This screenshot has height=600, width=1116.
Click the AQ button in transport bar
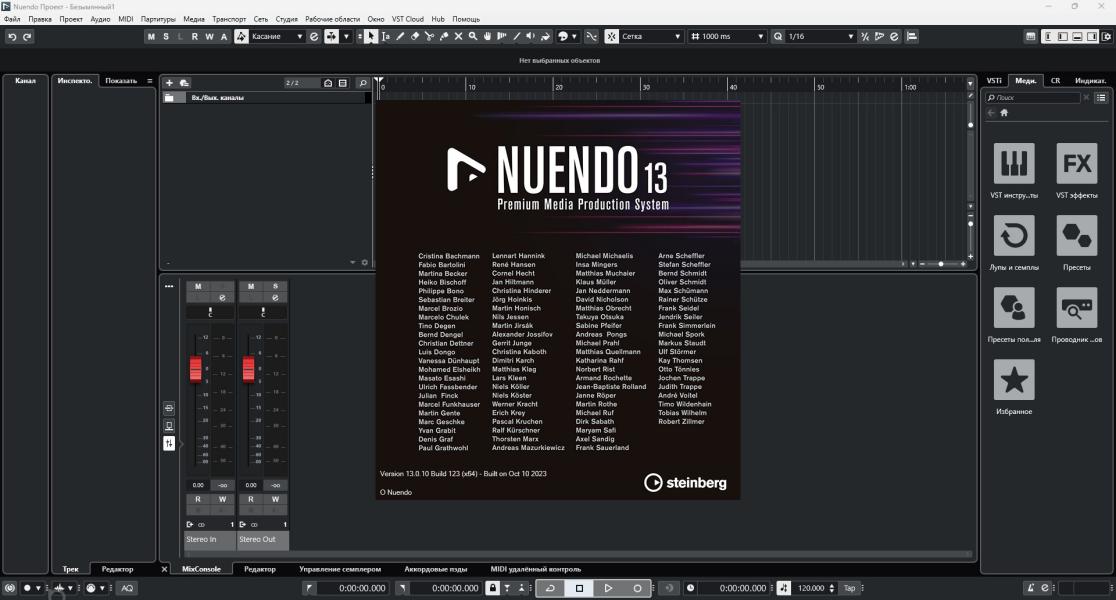tap(127, 588)
